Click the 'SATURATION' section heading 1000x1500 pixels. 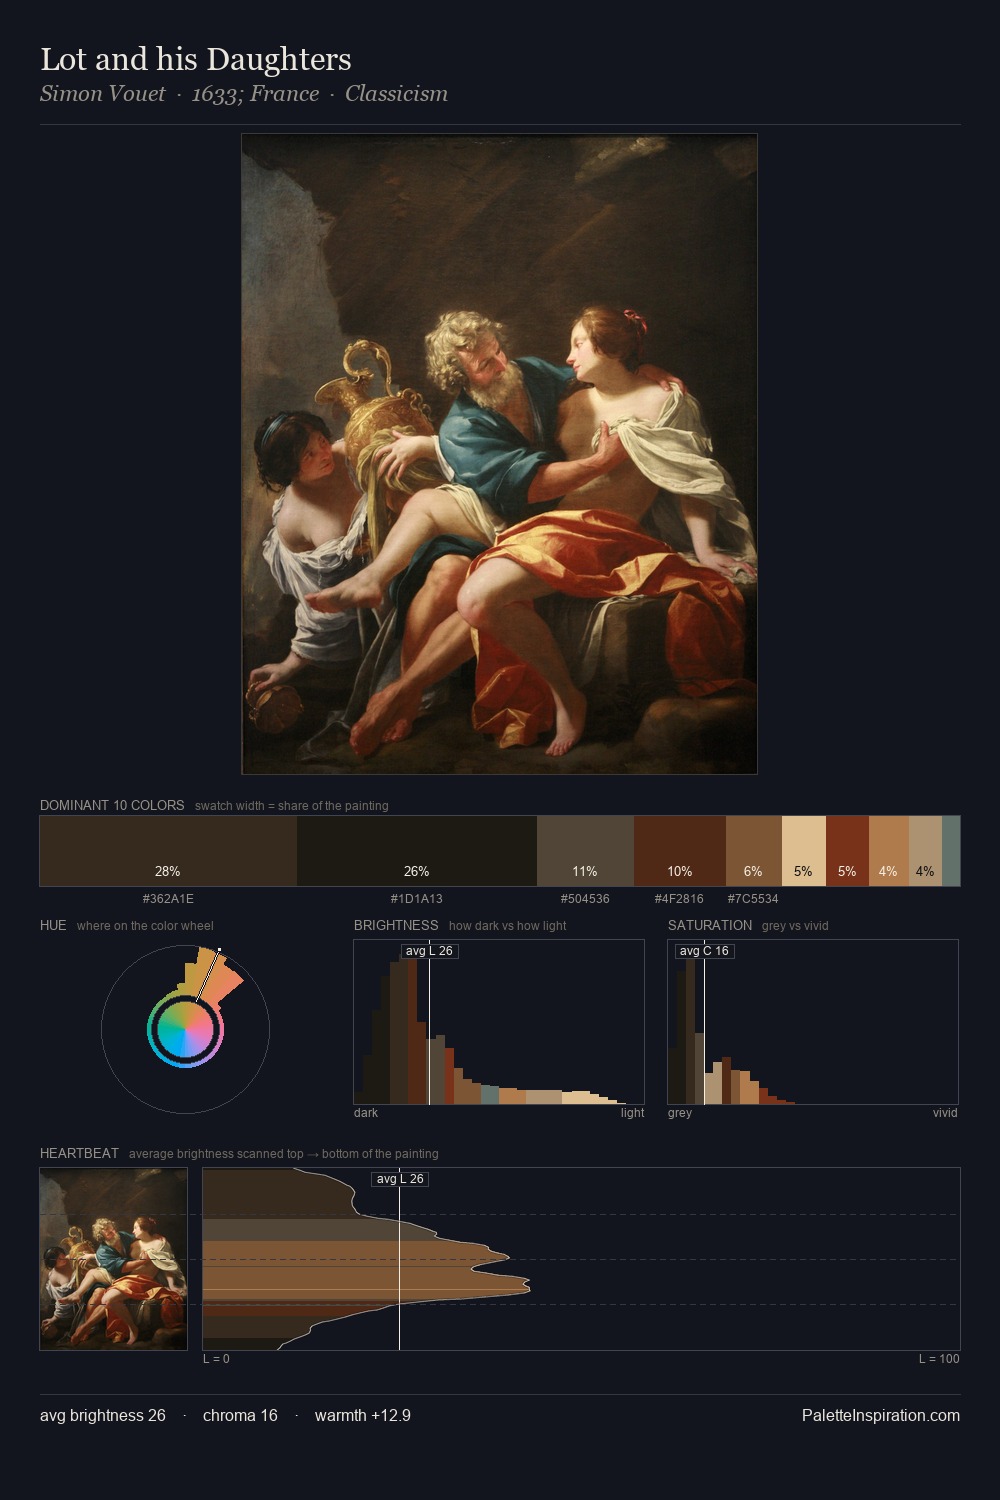710,925
